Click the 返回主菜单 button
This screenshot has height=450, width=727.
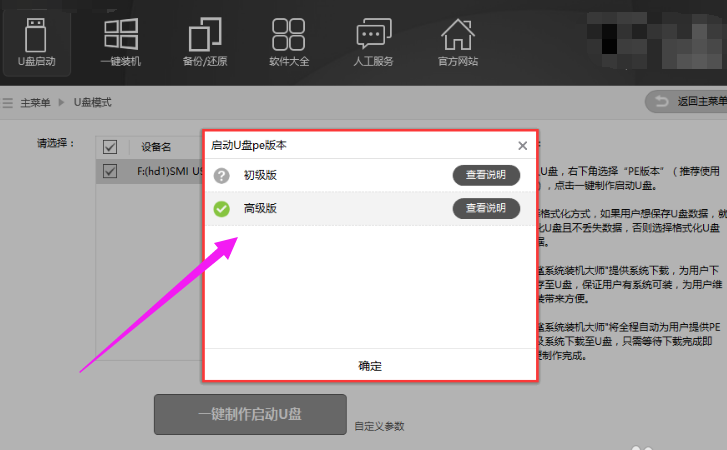coord(686,101)
